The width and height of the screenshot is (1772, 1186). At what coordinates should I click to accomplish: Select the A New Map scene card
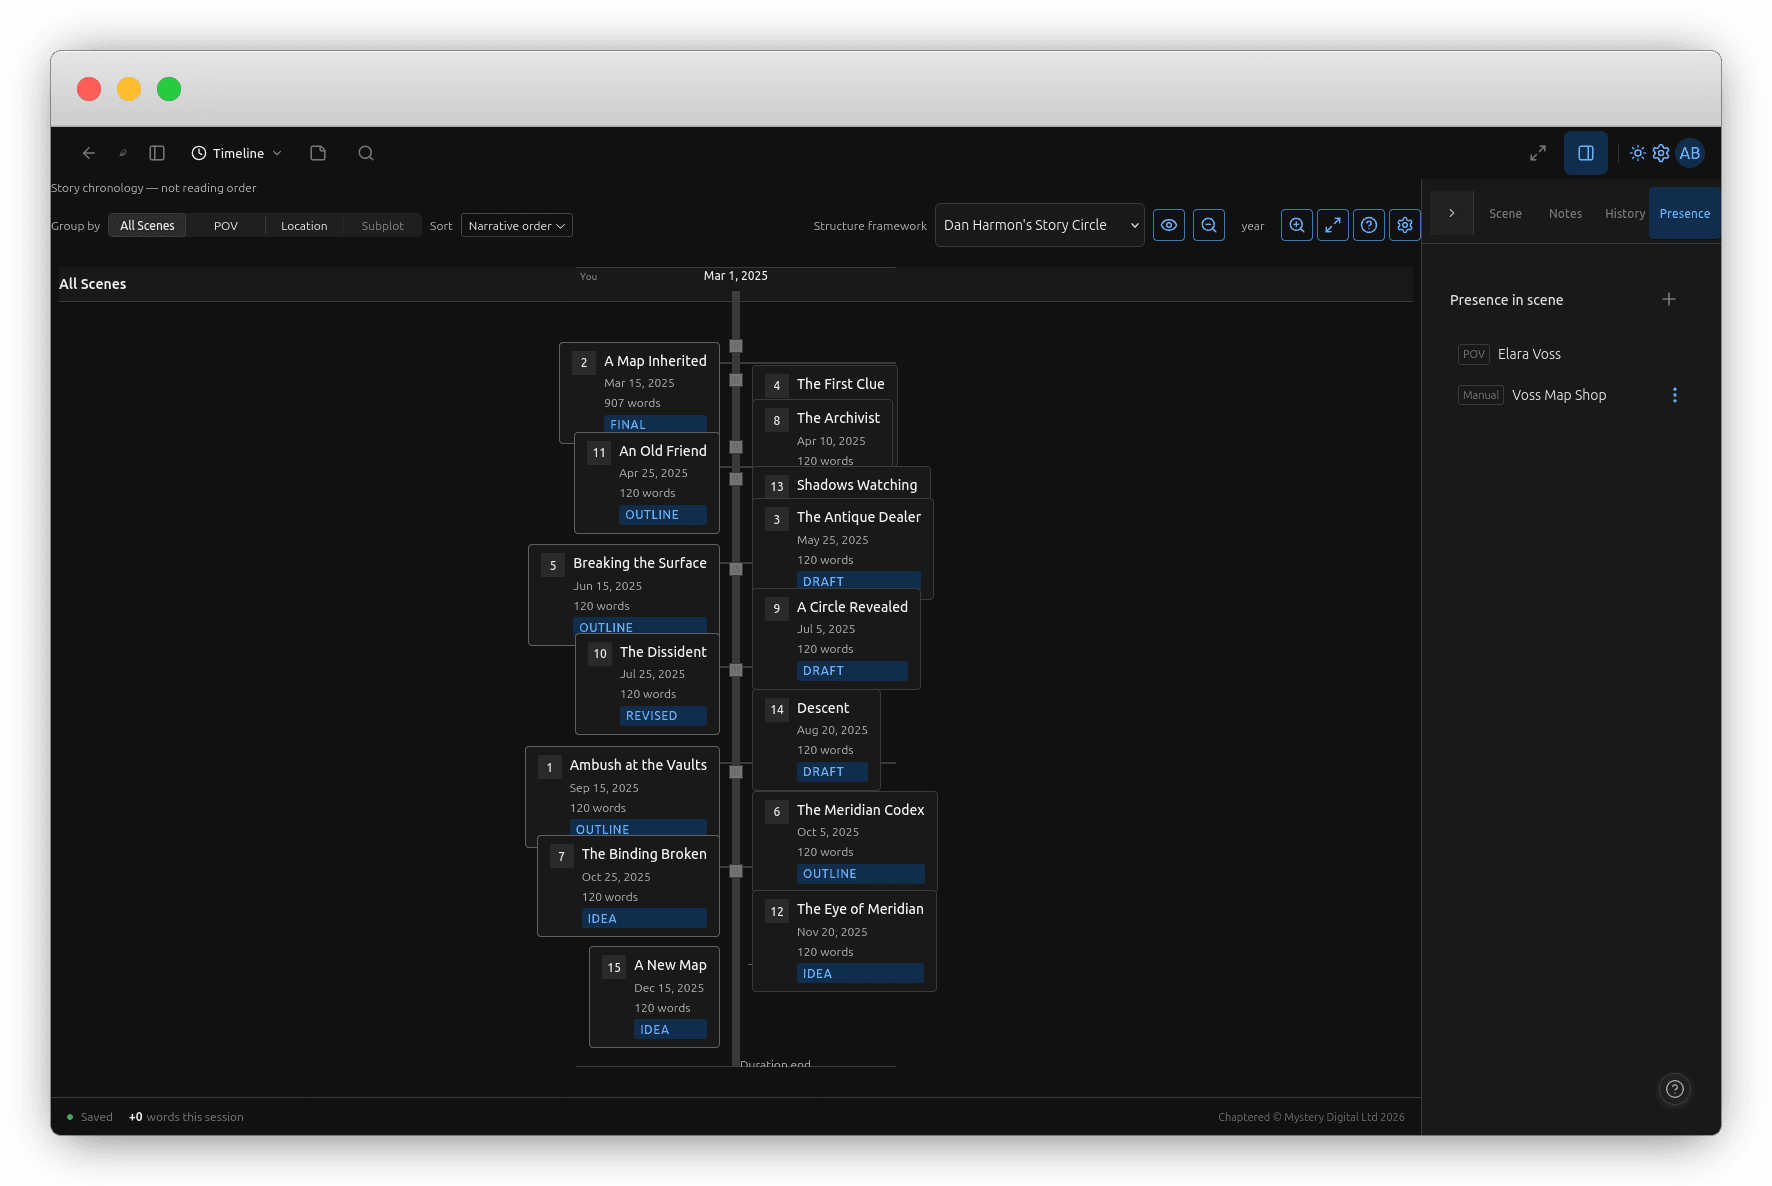654,997
